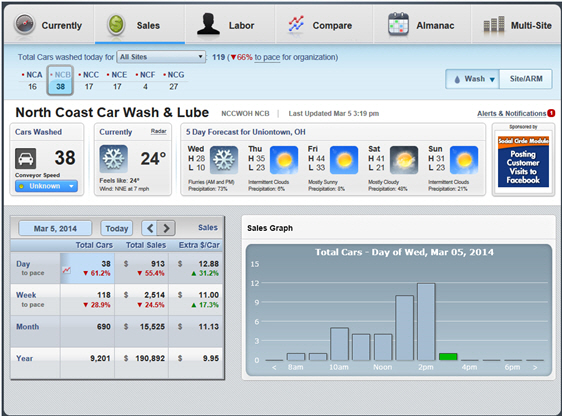The image size is (563, 417).
Task: Click the Week row label
Action: point(26,295)
